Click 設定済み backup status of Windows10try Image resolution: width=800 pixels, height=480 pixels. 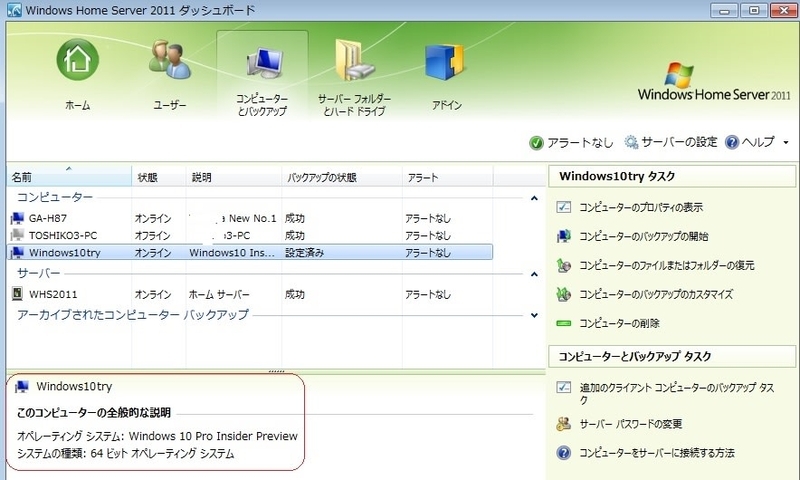[304, 252]
